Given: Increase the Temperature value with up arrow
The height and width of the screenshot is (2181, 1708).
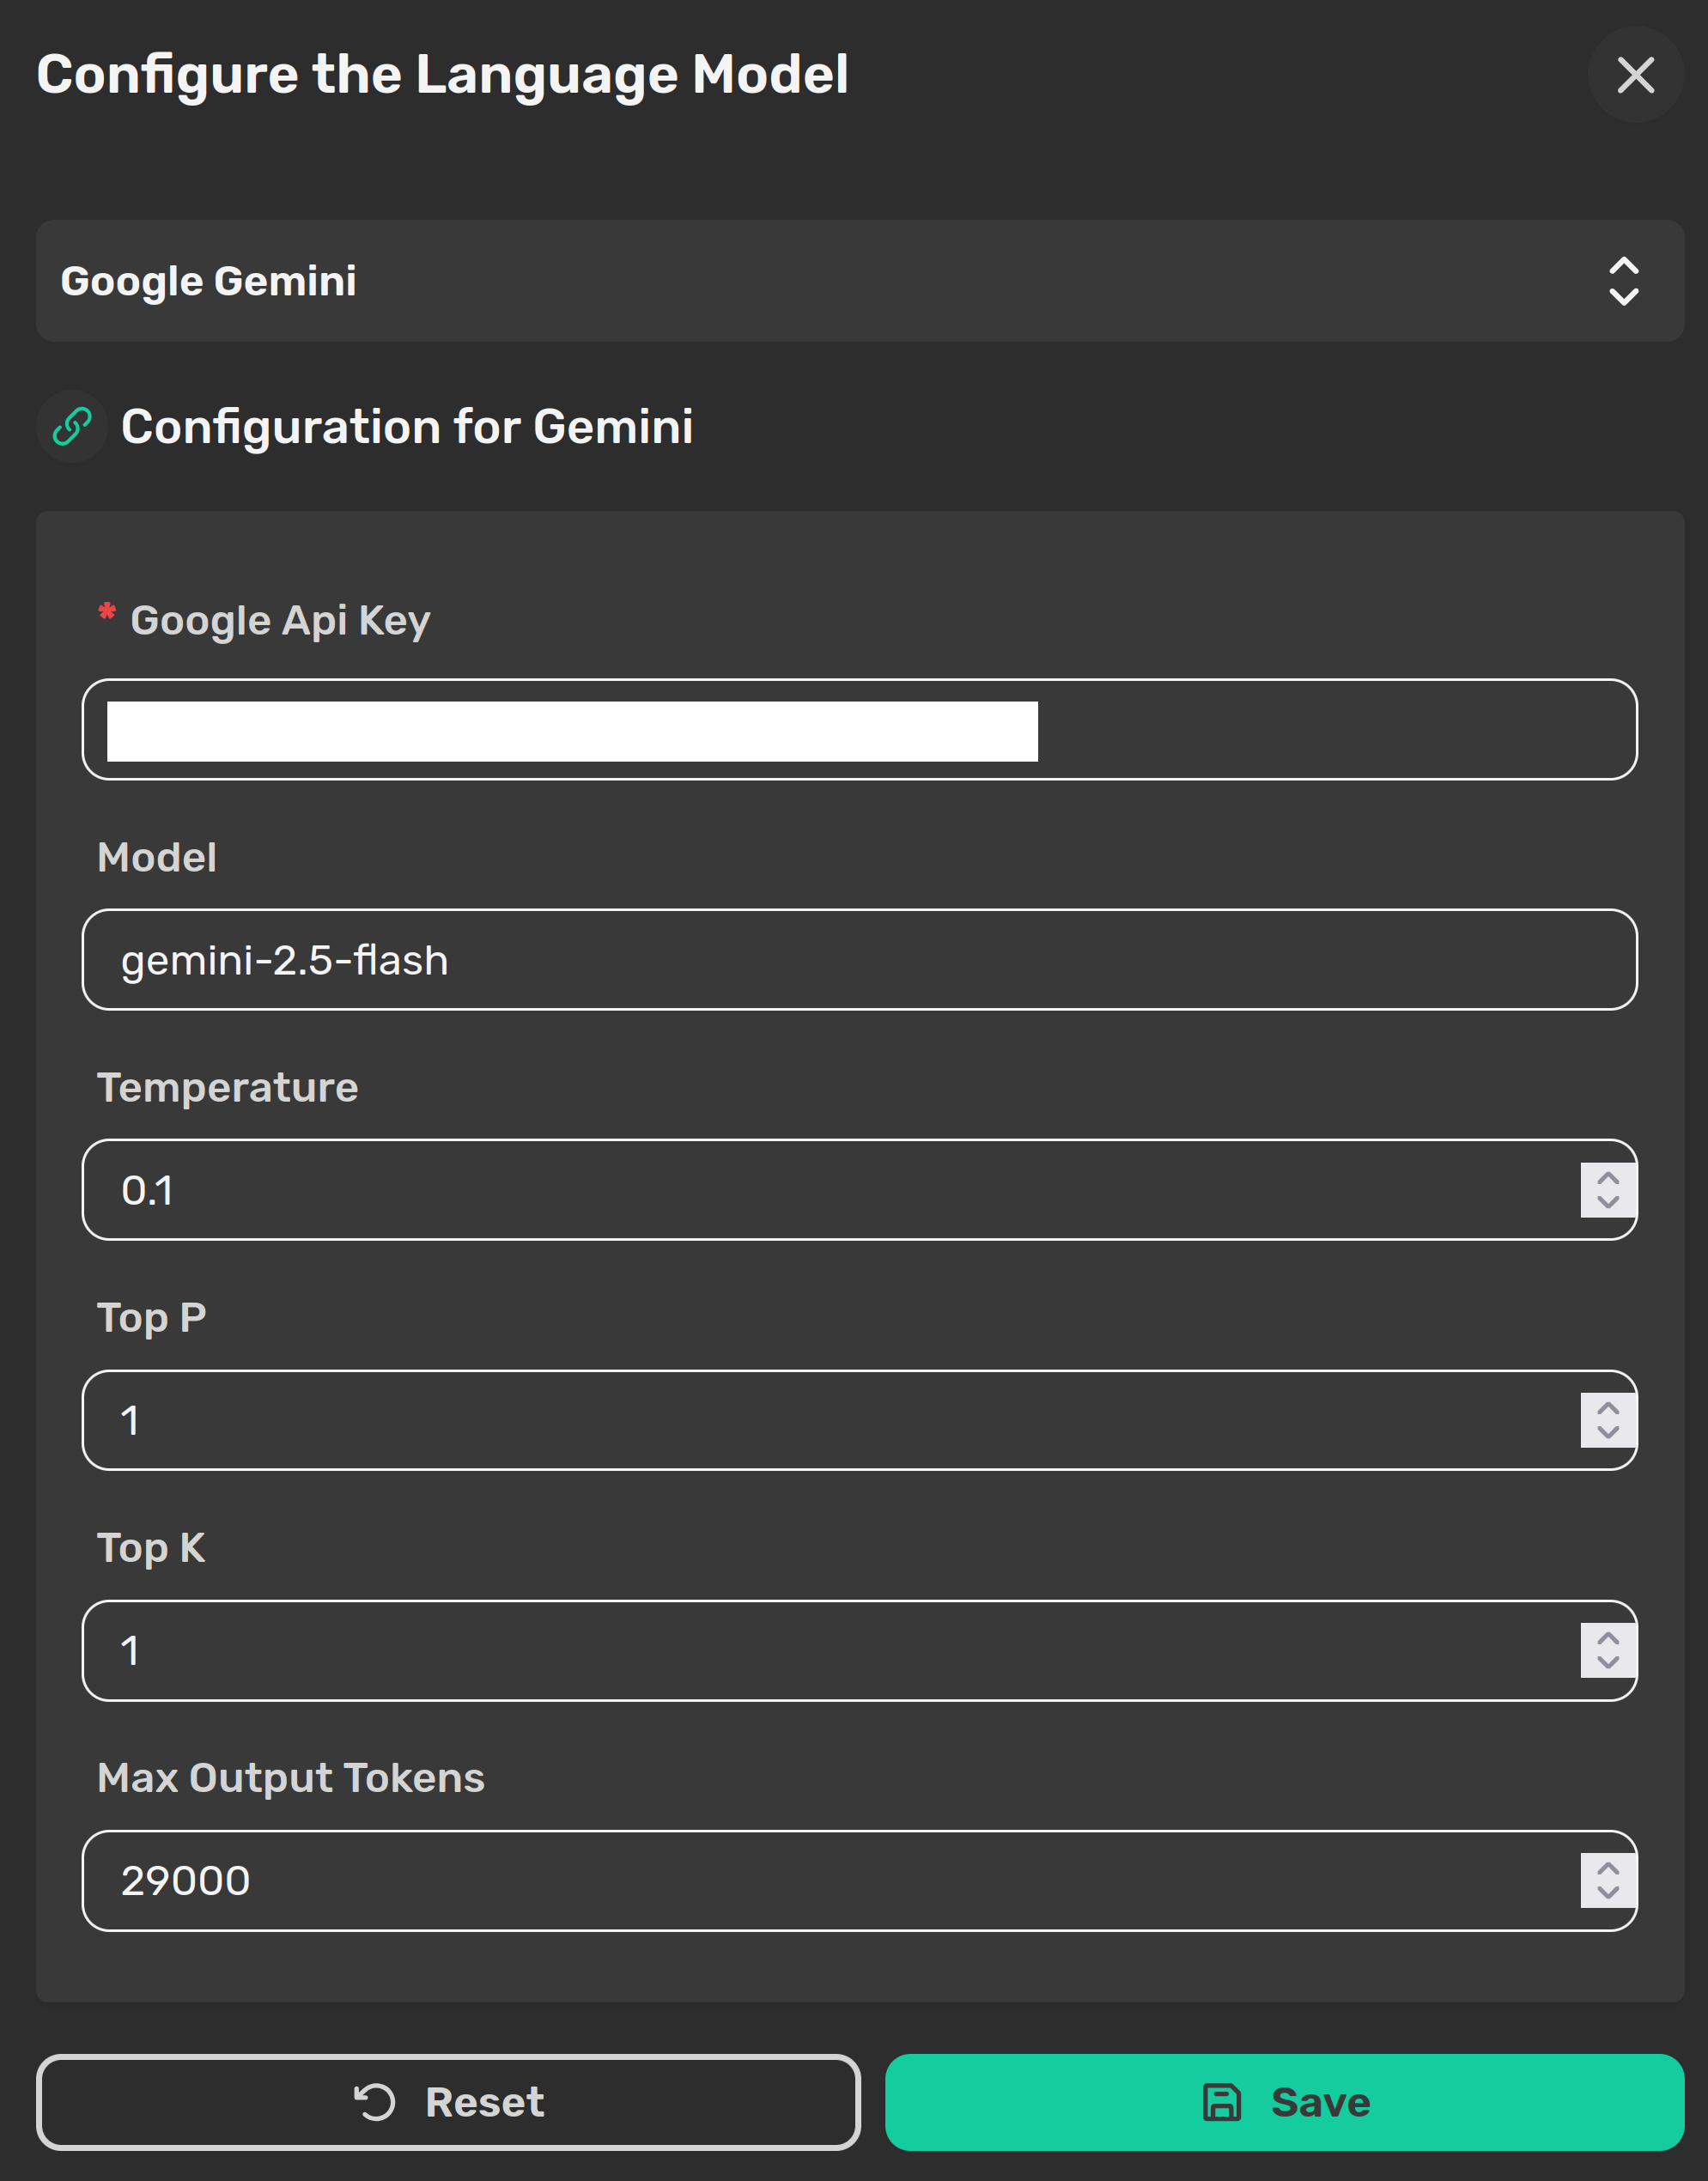Looking at the screenshot, I should (1608, 1178).
